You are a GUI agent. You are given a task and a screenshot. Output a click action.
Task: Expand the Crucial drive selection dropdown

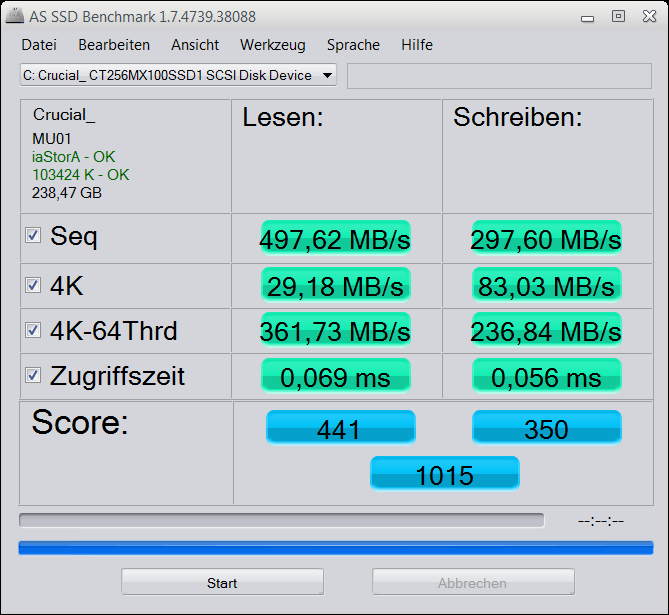coord(178,75)
